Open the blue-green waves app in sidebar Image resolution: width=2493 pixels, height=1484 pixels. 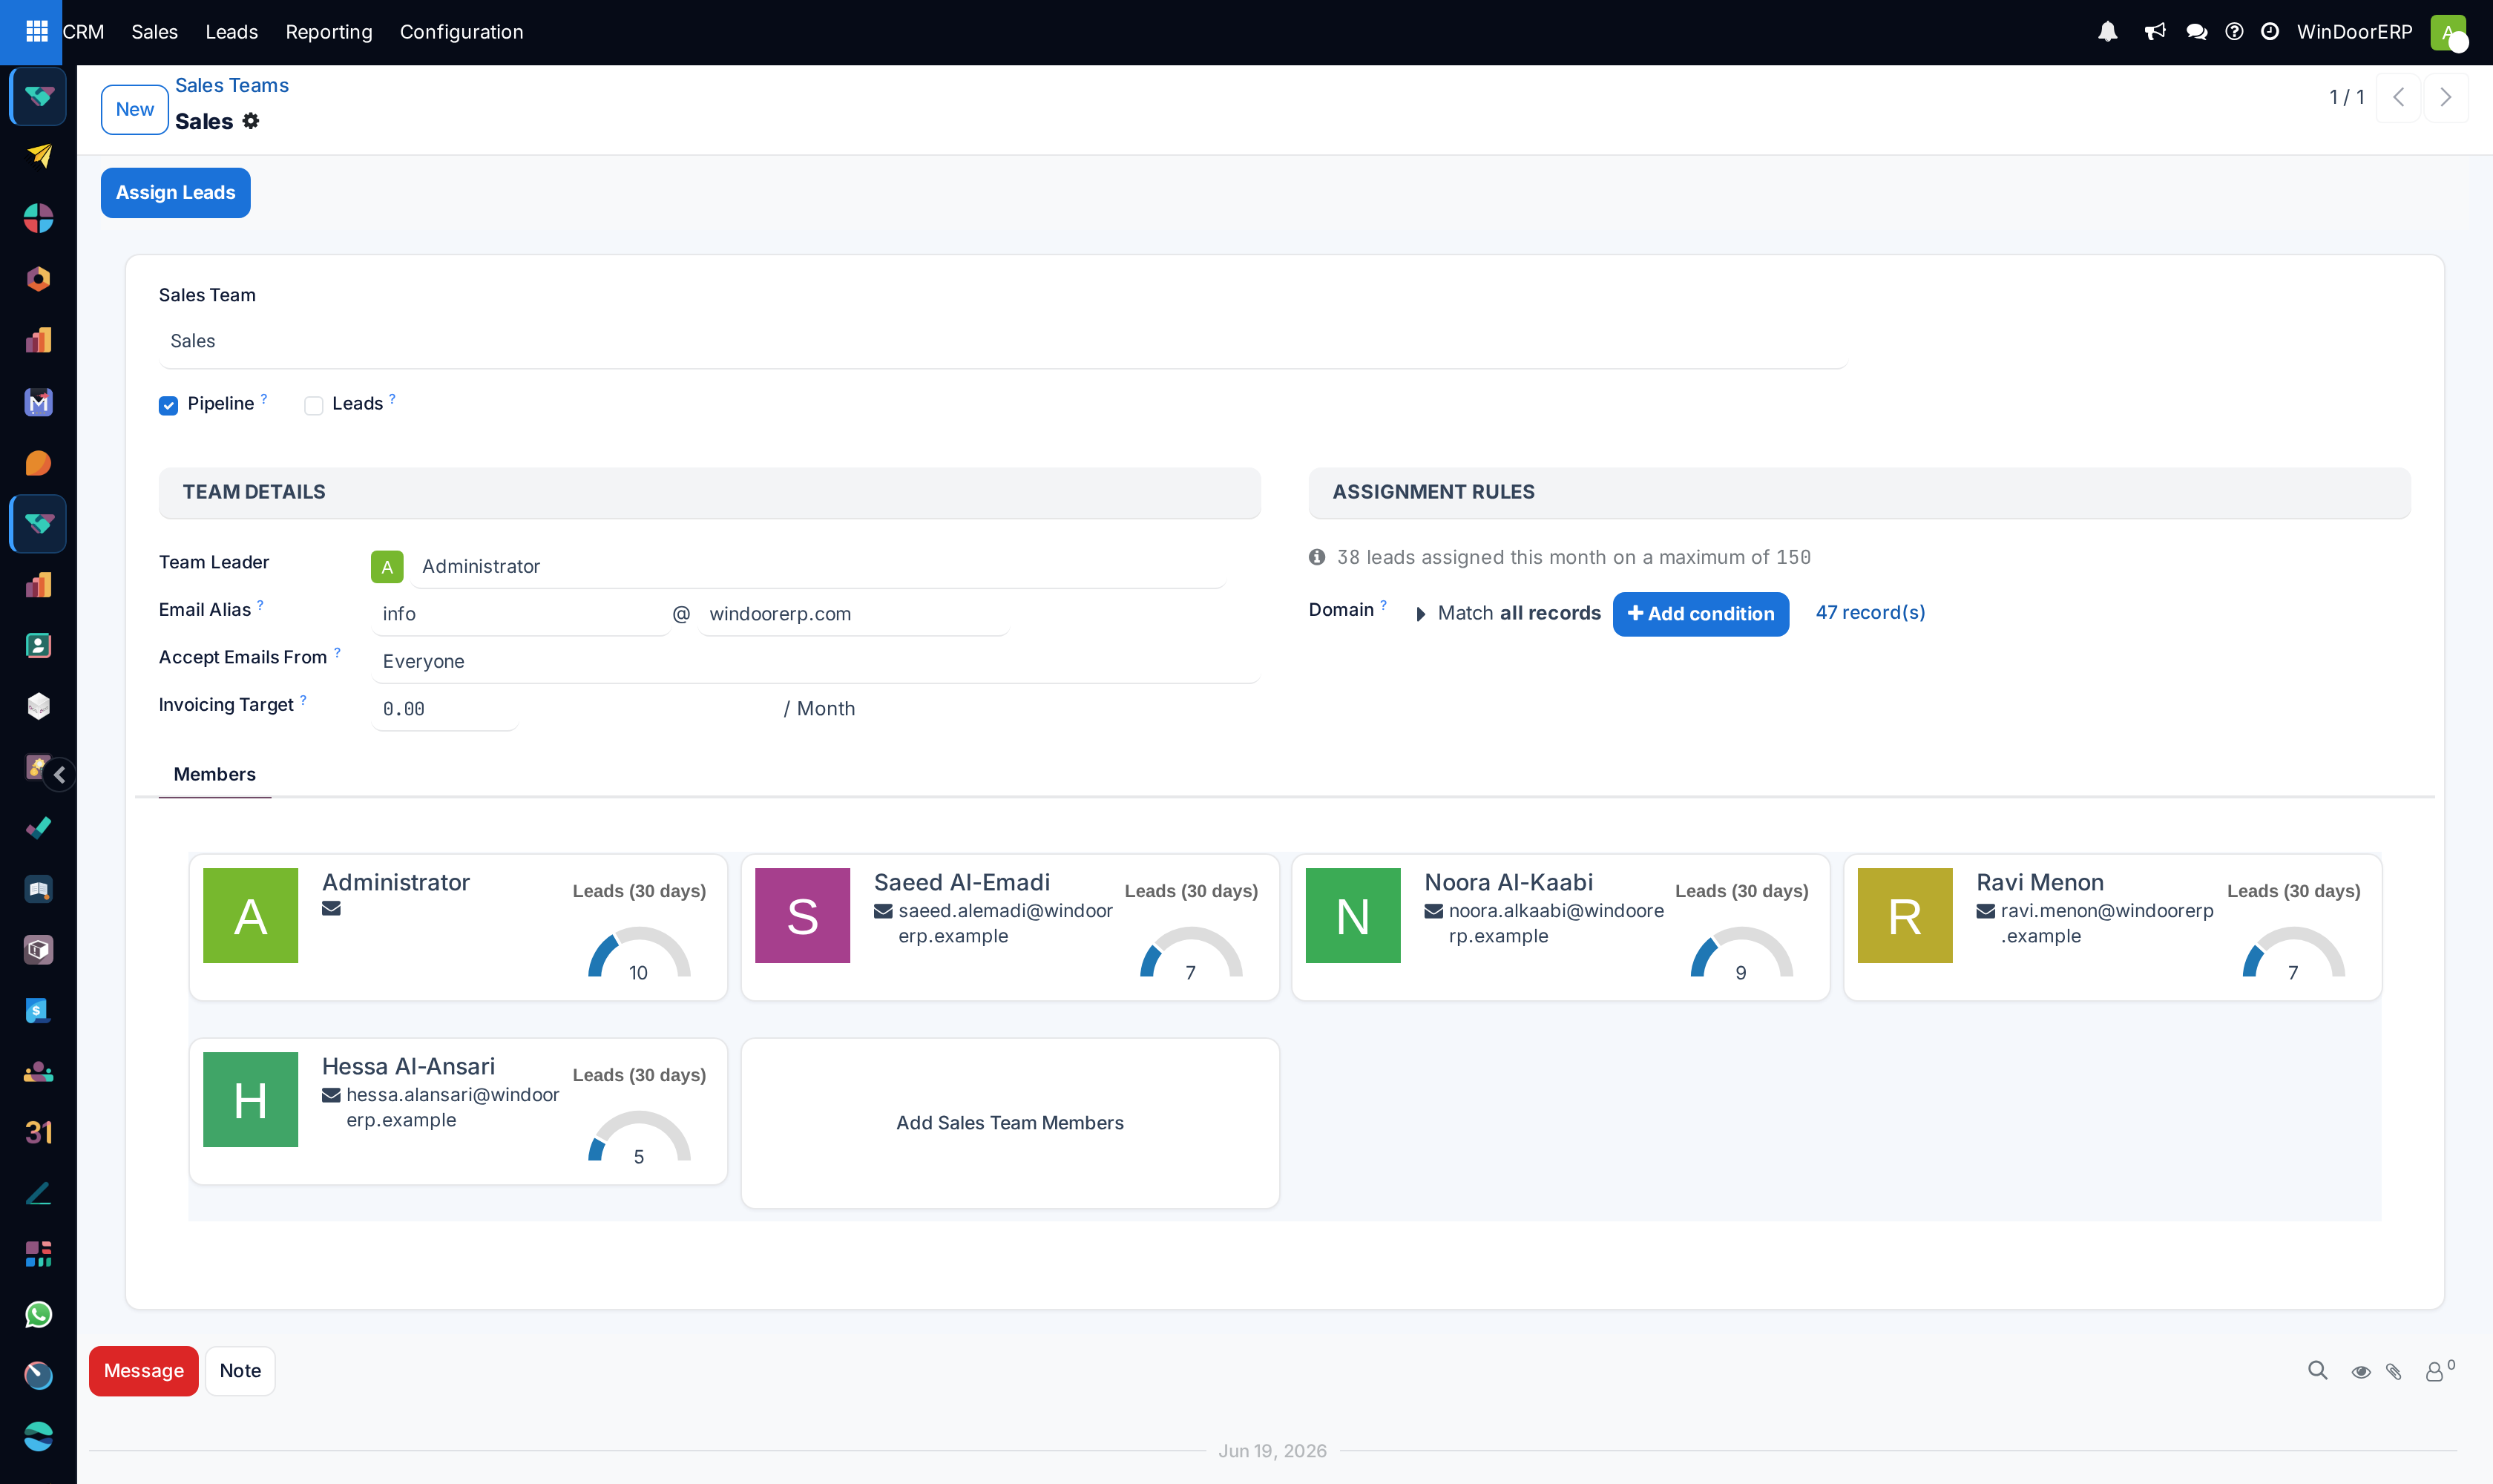(38, 1437)
